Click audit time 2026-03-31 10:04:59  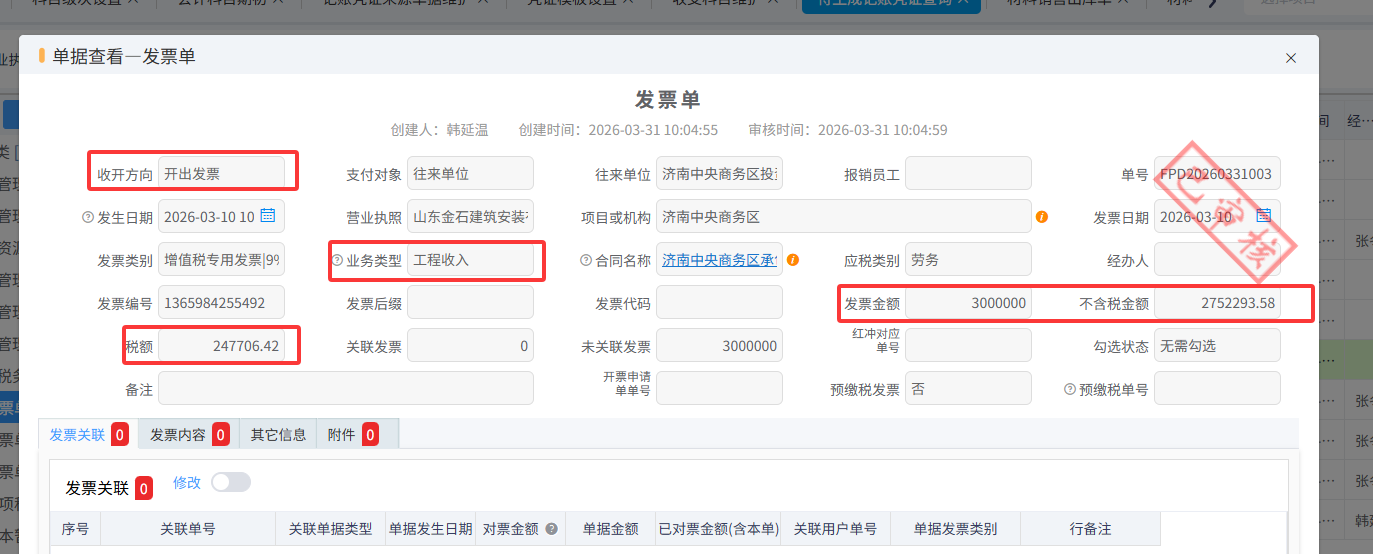(882, 130)
